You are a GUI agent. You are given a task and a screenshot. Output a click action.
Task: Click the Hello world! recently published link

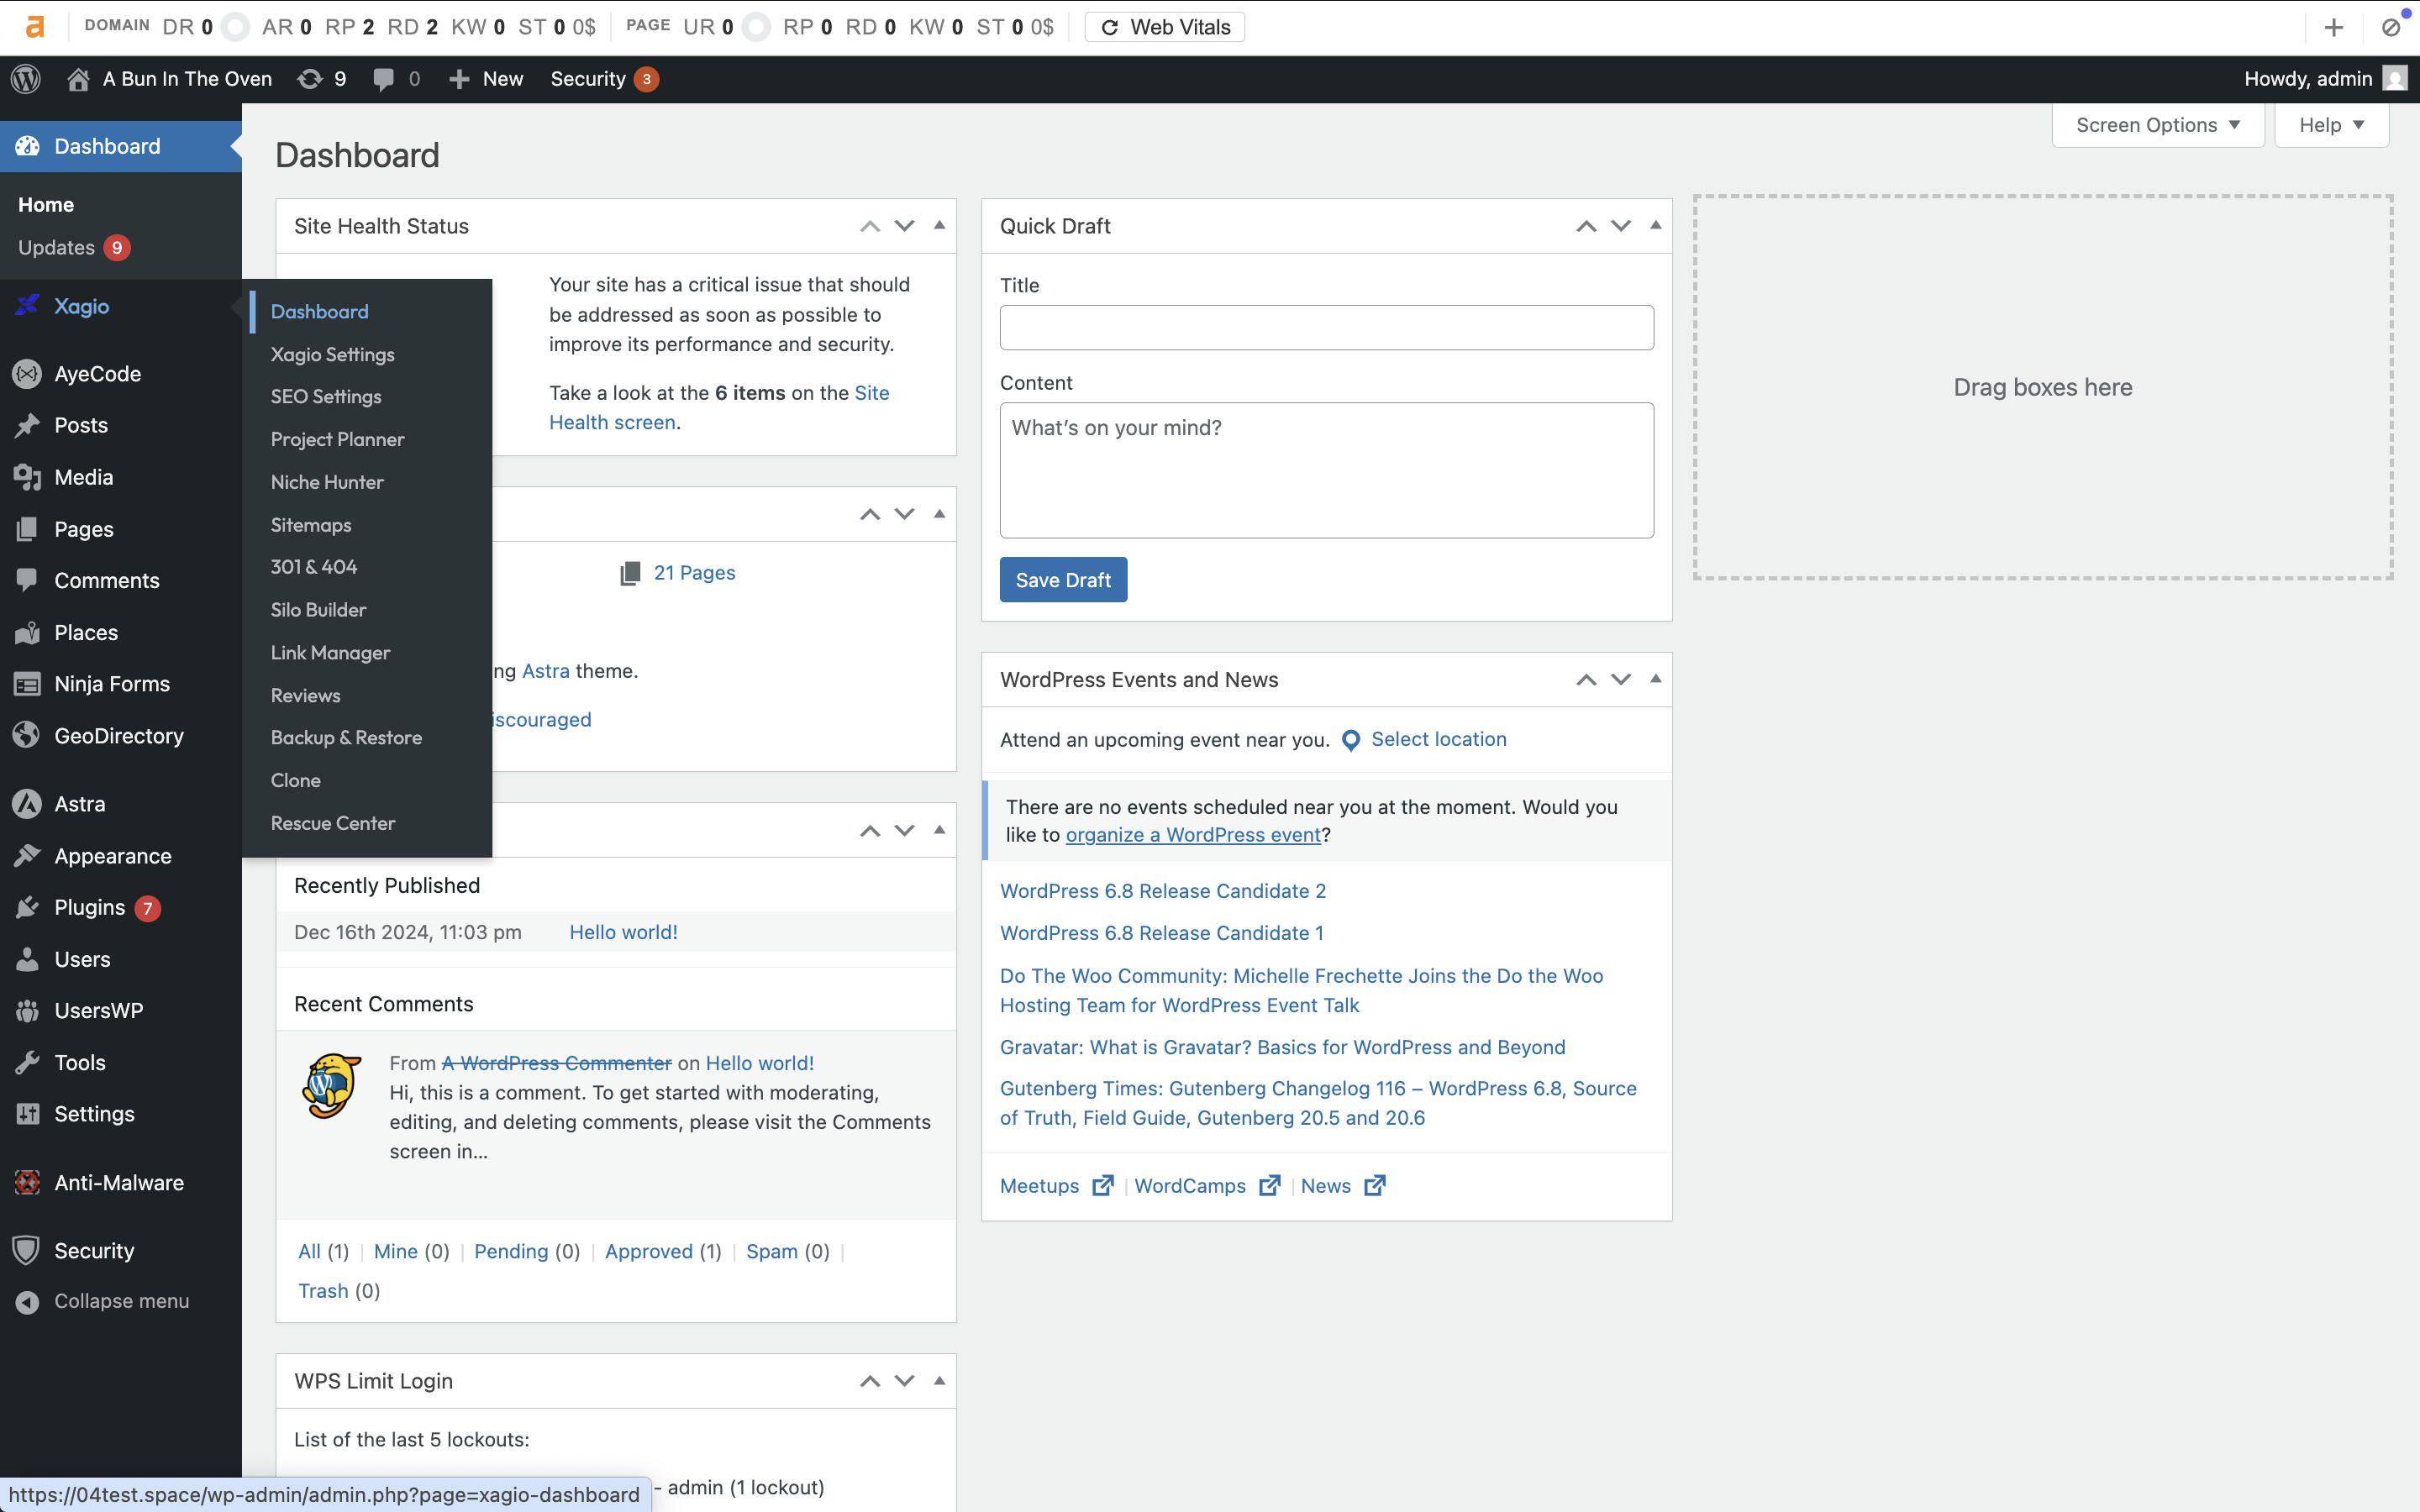623,932
